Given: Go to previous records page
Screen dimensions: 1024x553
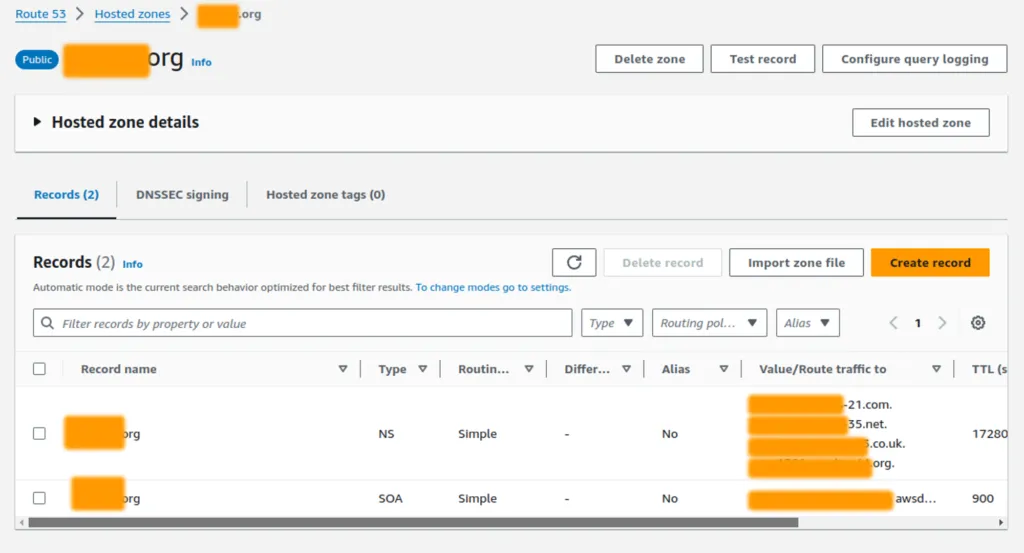Looking at the screenshot, I should click(893, 323).
